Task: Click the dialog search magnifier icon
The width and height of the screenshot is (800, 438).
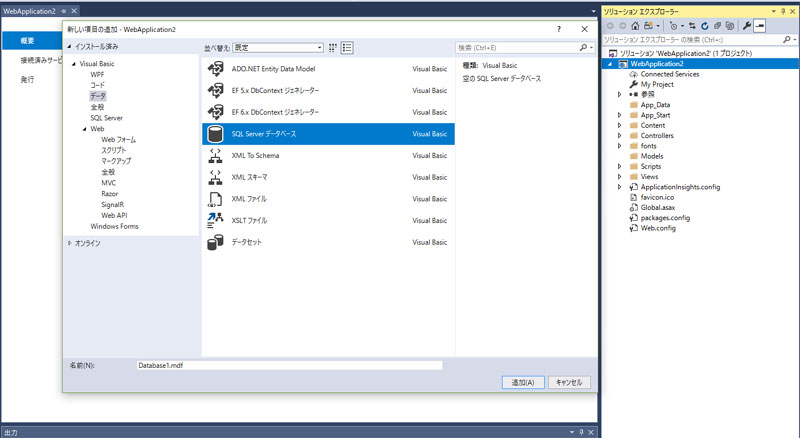Action: [583, 47]
